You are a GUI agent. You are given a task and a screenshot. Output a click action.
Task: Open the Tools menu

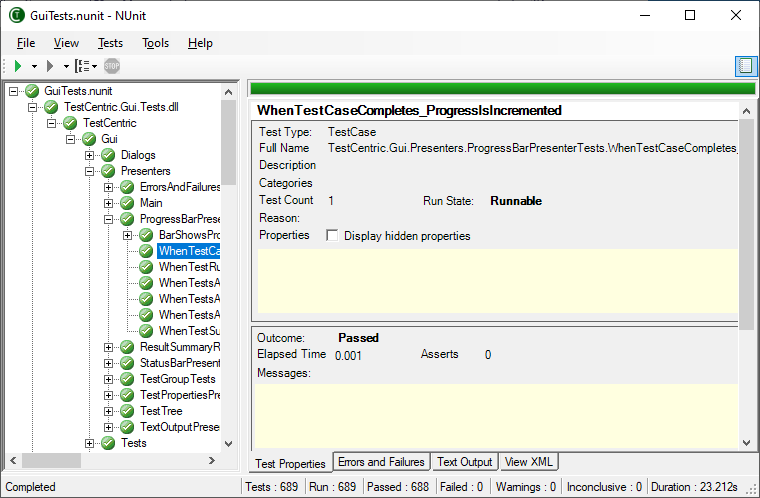(155, 43)
